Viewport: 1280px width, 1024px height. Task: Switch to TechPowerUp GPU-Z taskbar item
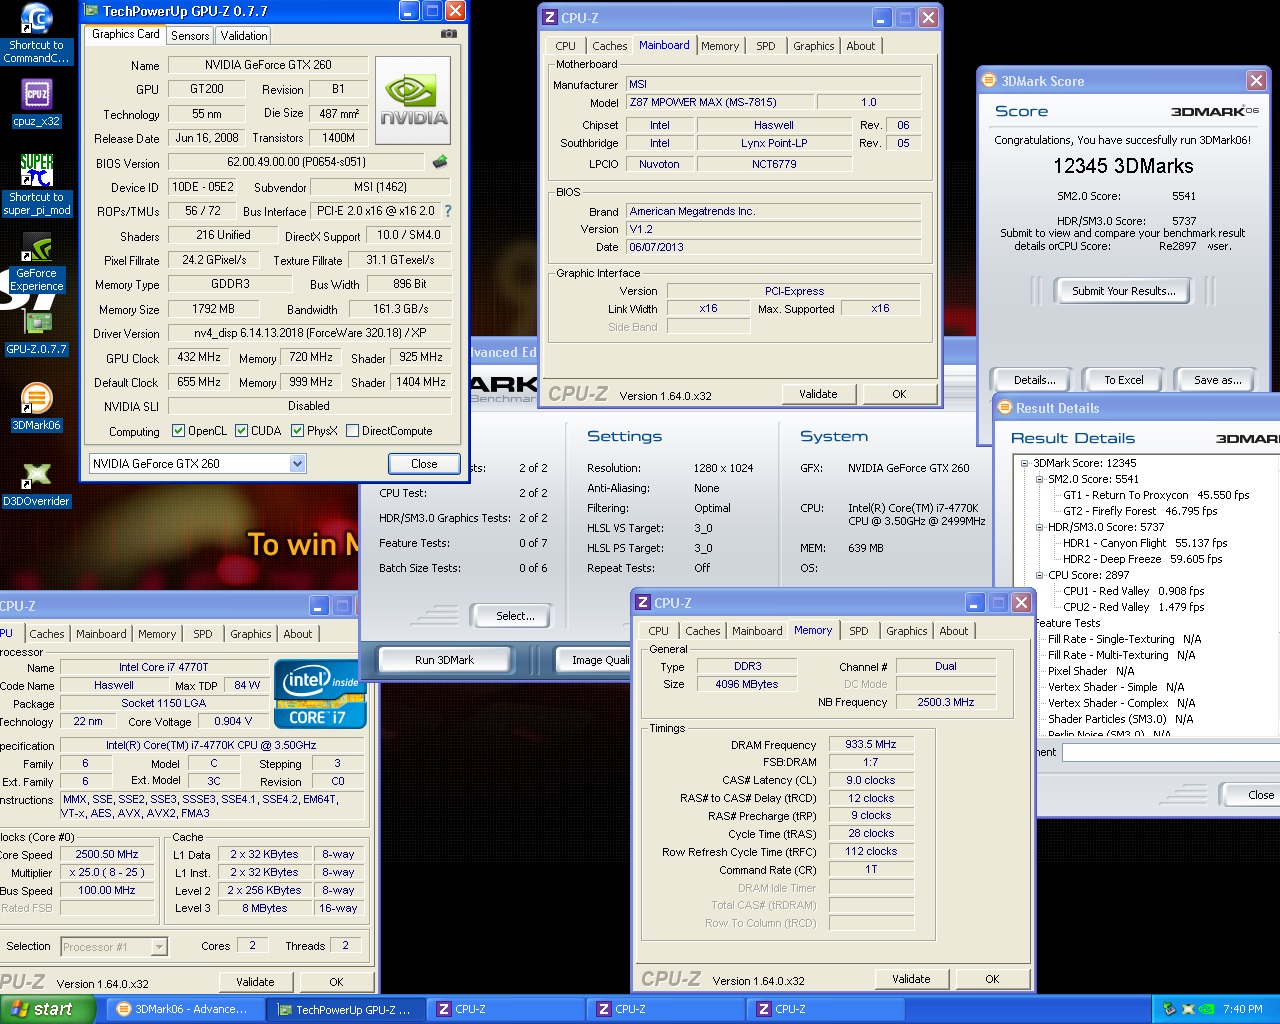pos(344,1009)
